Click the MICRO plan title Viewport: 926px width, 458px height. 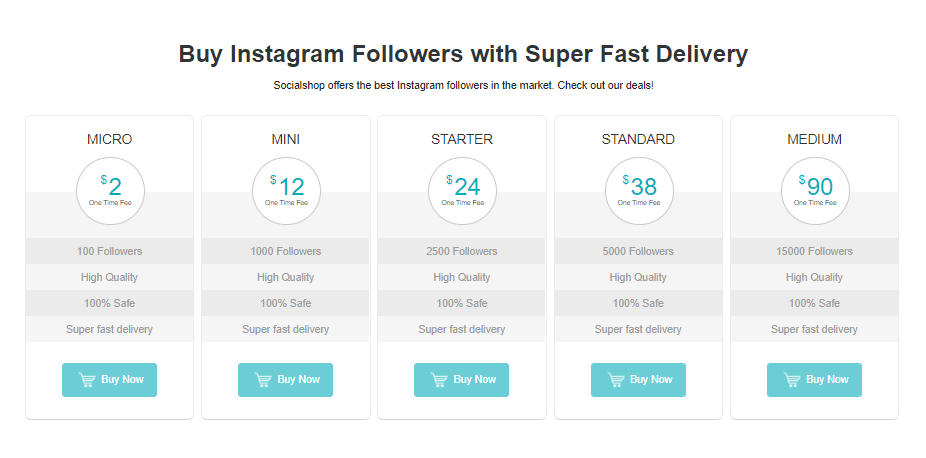(109, 139)
